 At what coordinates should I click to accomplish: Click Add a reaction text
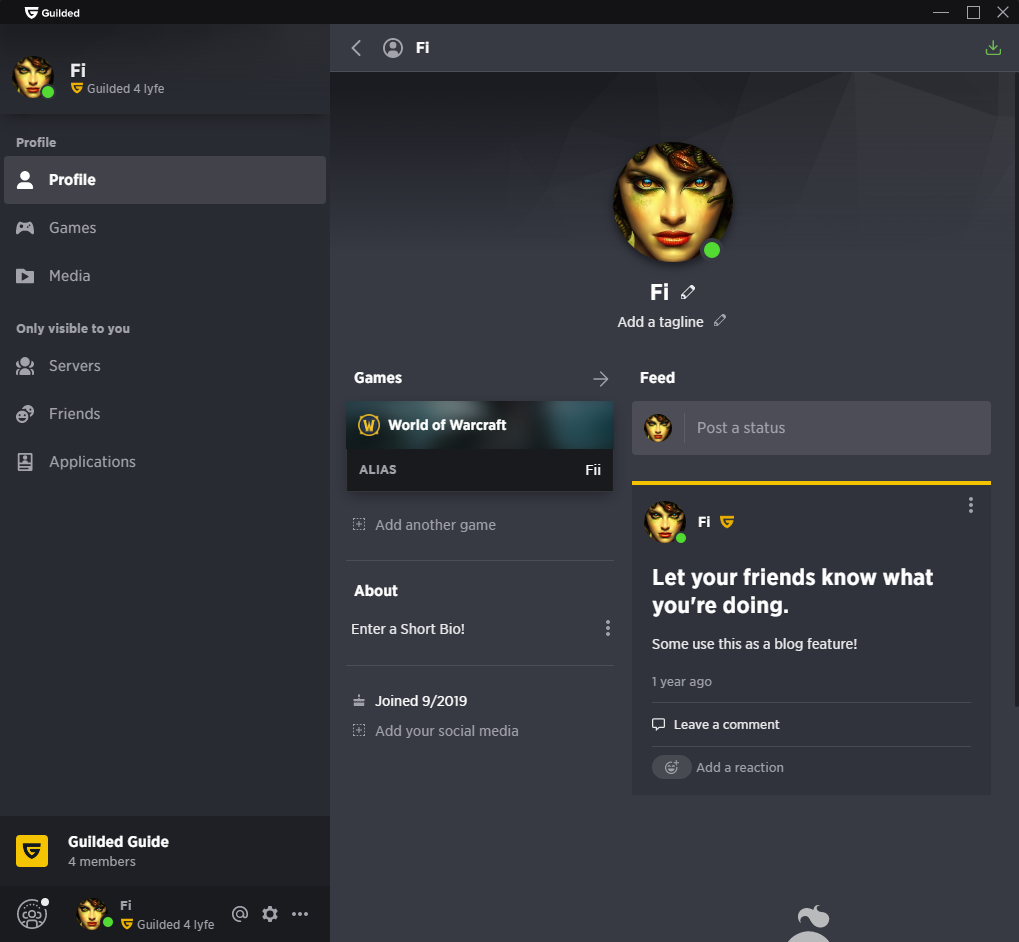click(740, 767)
